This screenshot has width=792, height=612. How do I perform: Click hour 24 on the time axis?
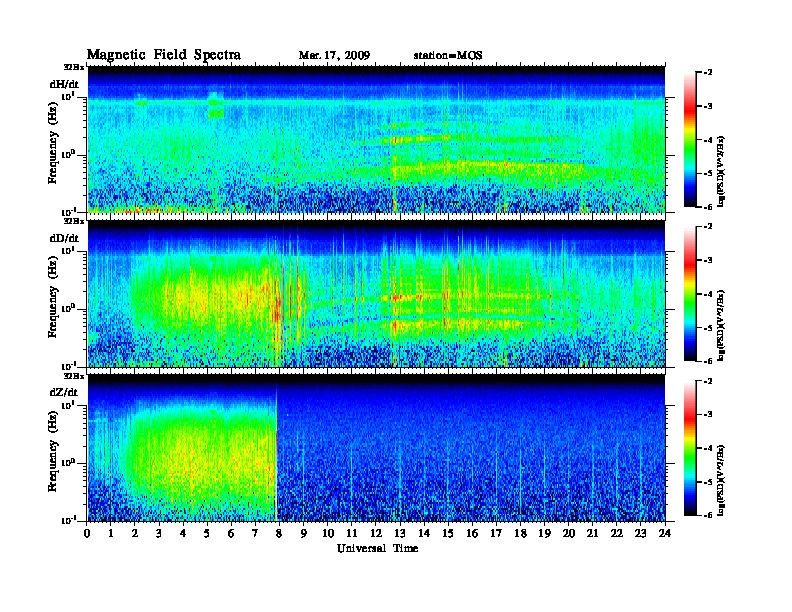(x=665, y=534)
